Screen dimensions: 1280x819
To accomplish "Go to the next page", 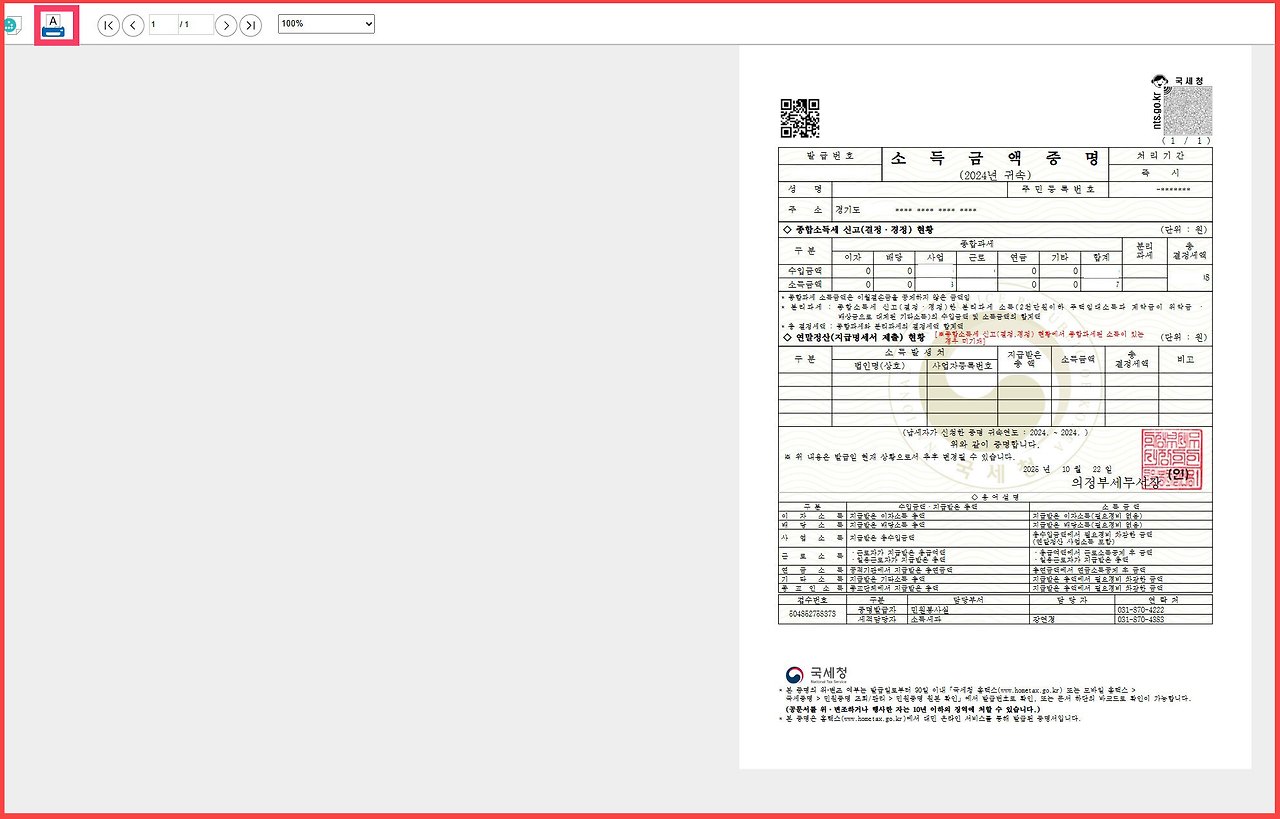I will click(x=226, y=25).
